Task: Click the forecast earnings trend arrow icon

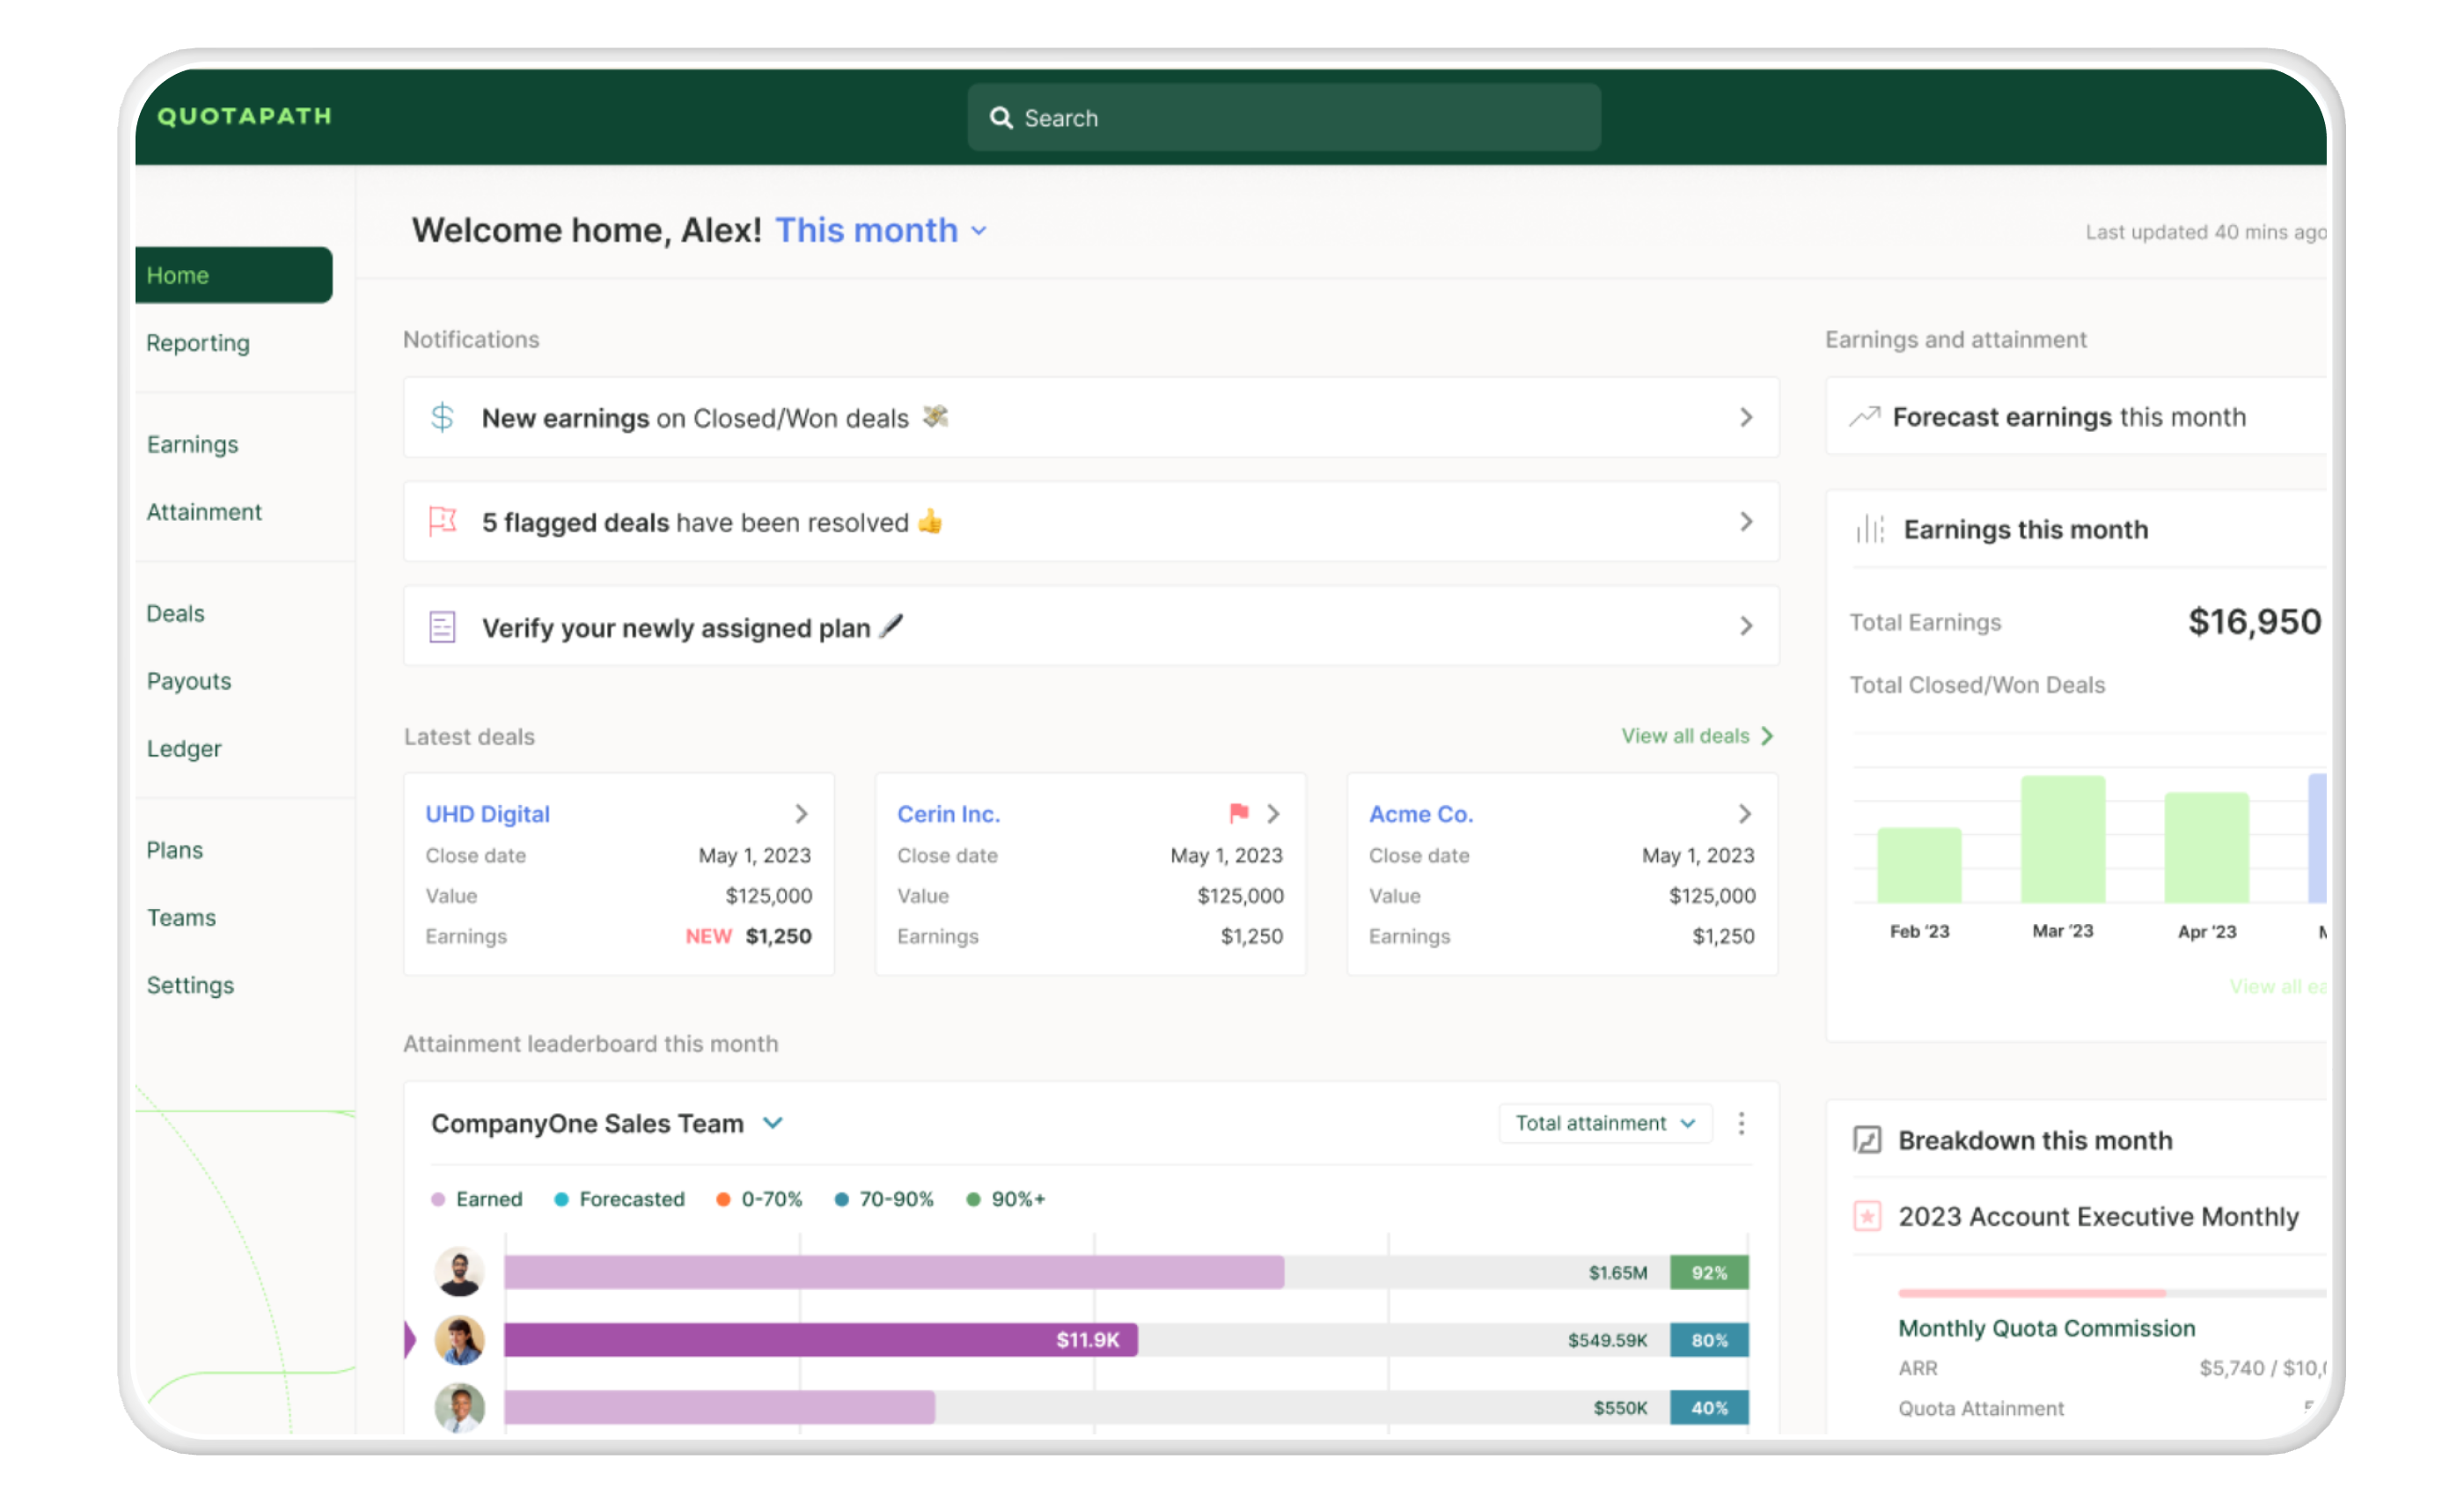Action: (x=1864, y=417)
